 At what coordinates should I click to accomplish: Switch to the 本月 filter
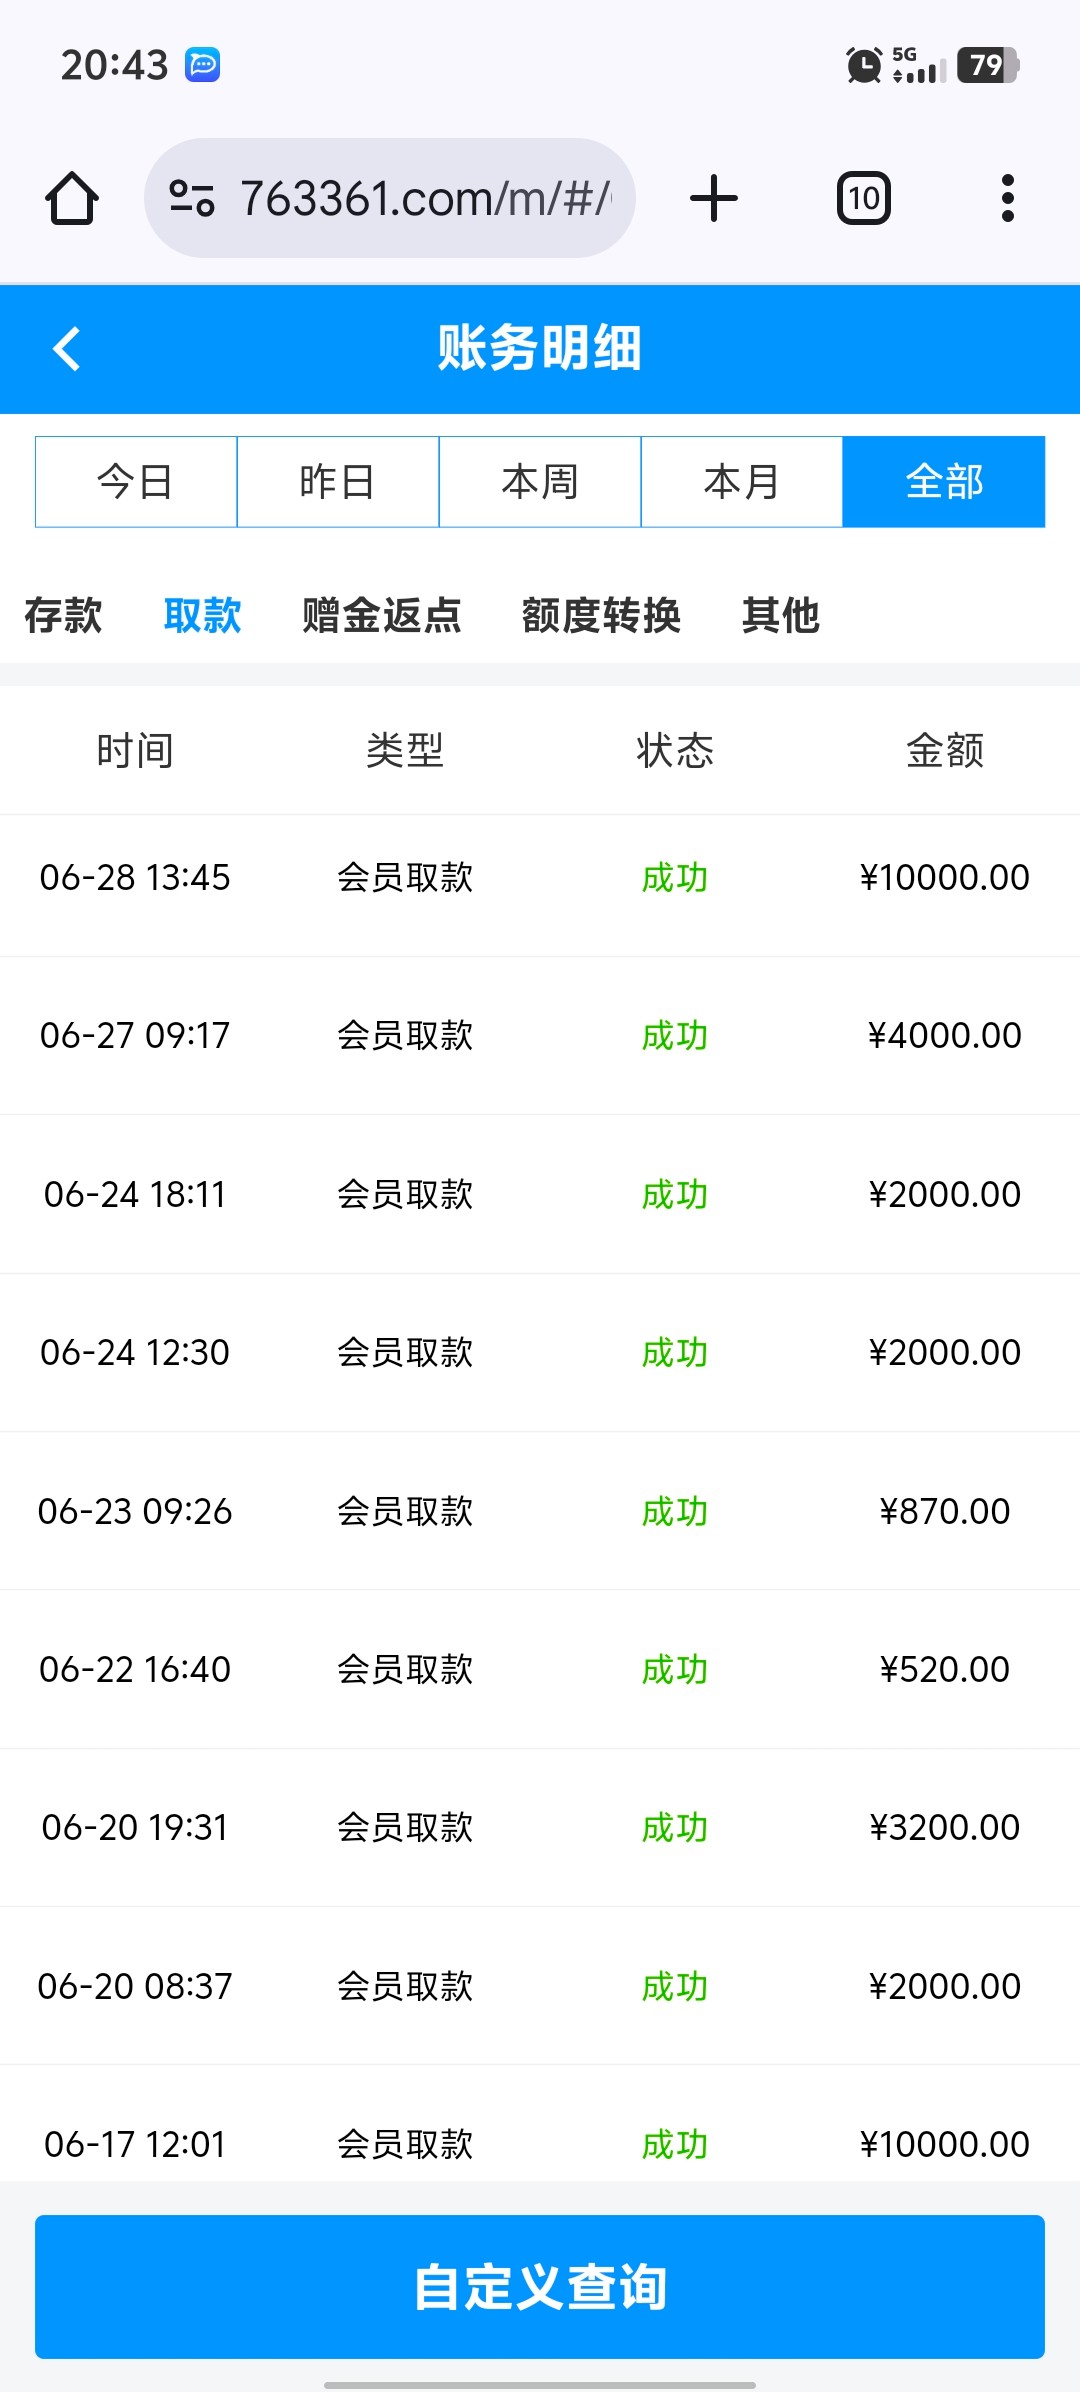(x=742, y=482)
